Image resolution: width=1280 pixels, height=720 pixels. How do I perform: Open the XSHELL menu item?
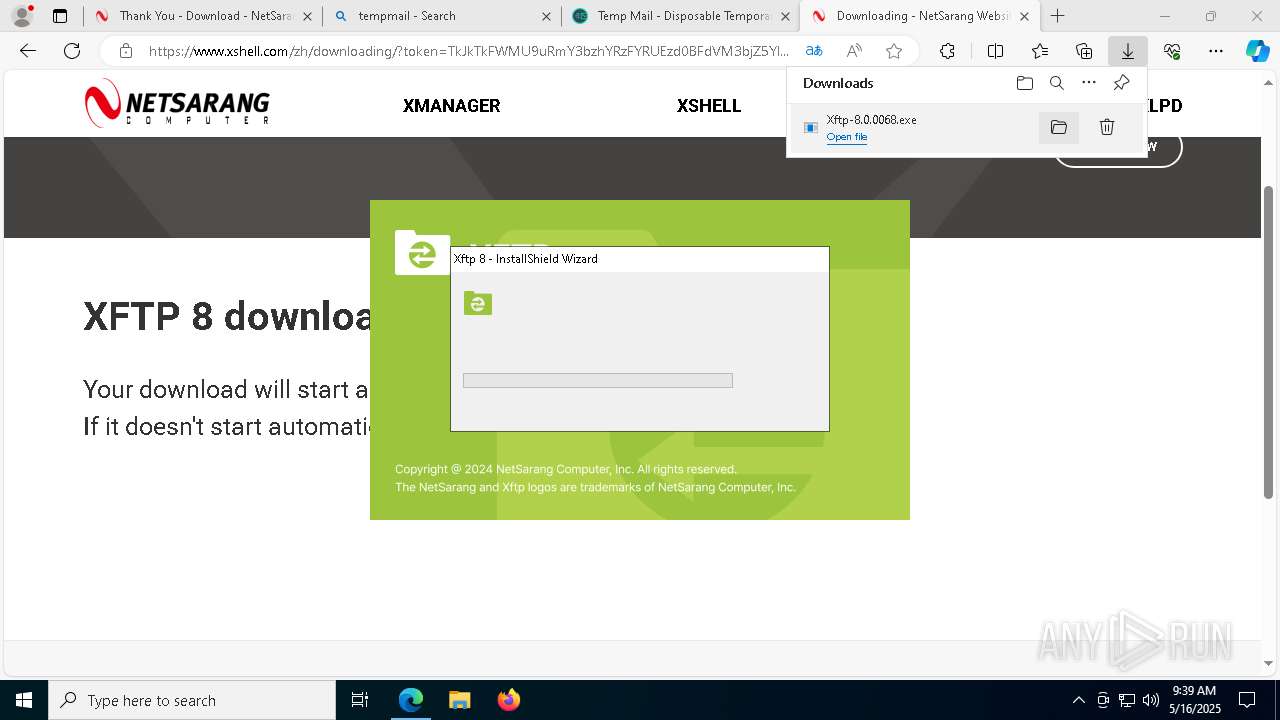(708, 106)
